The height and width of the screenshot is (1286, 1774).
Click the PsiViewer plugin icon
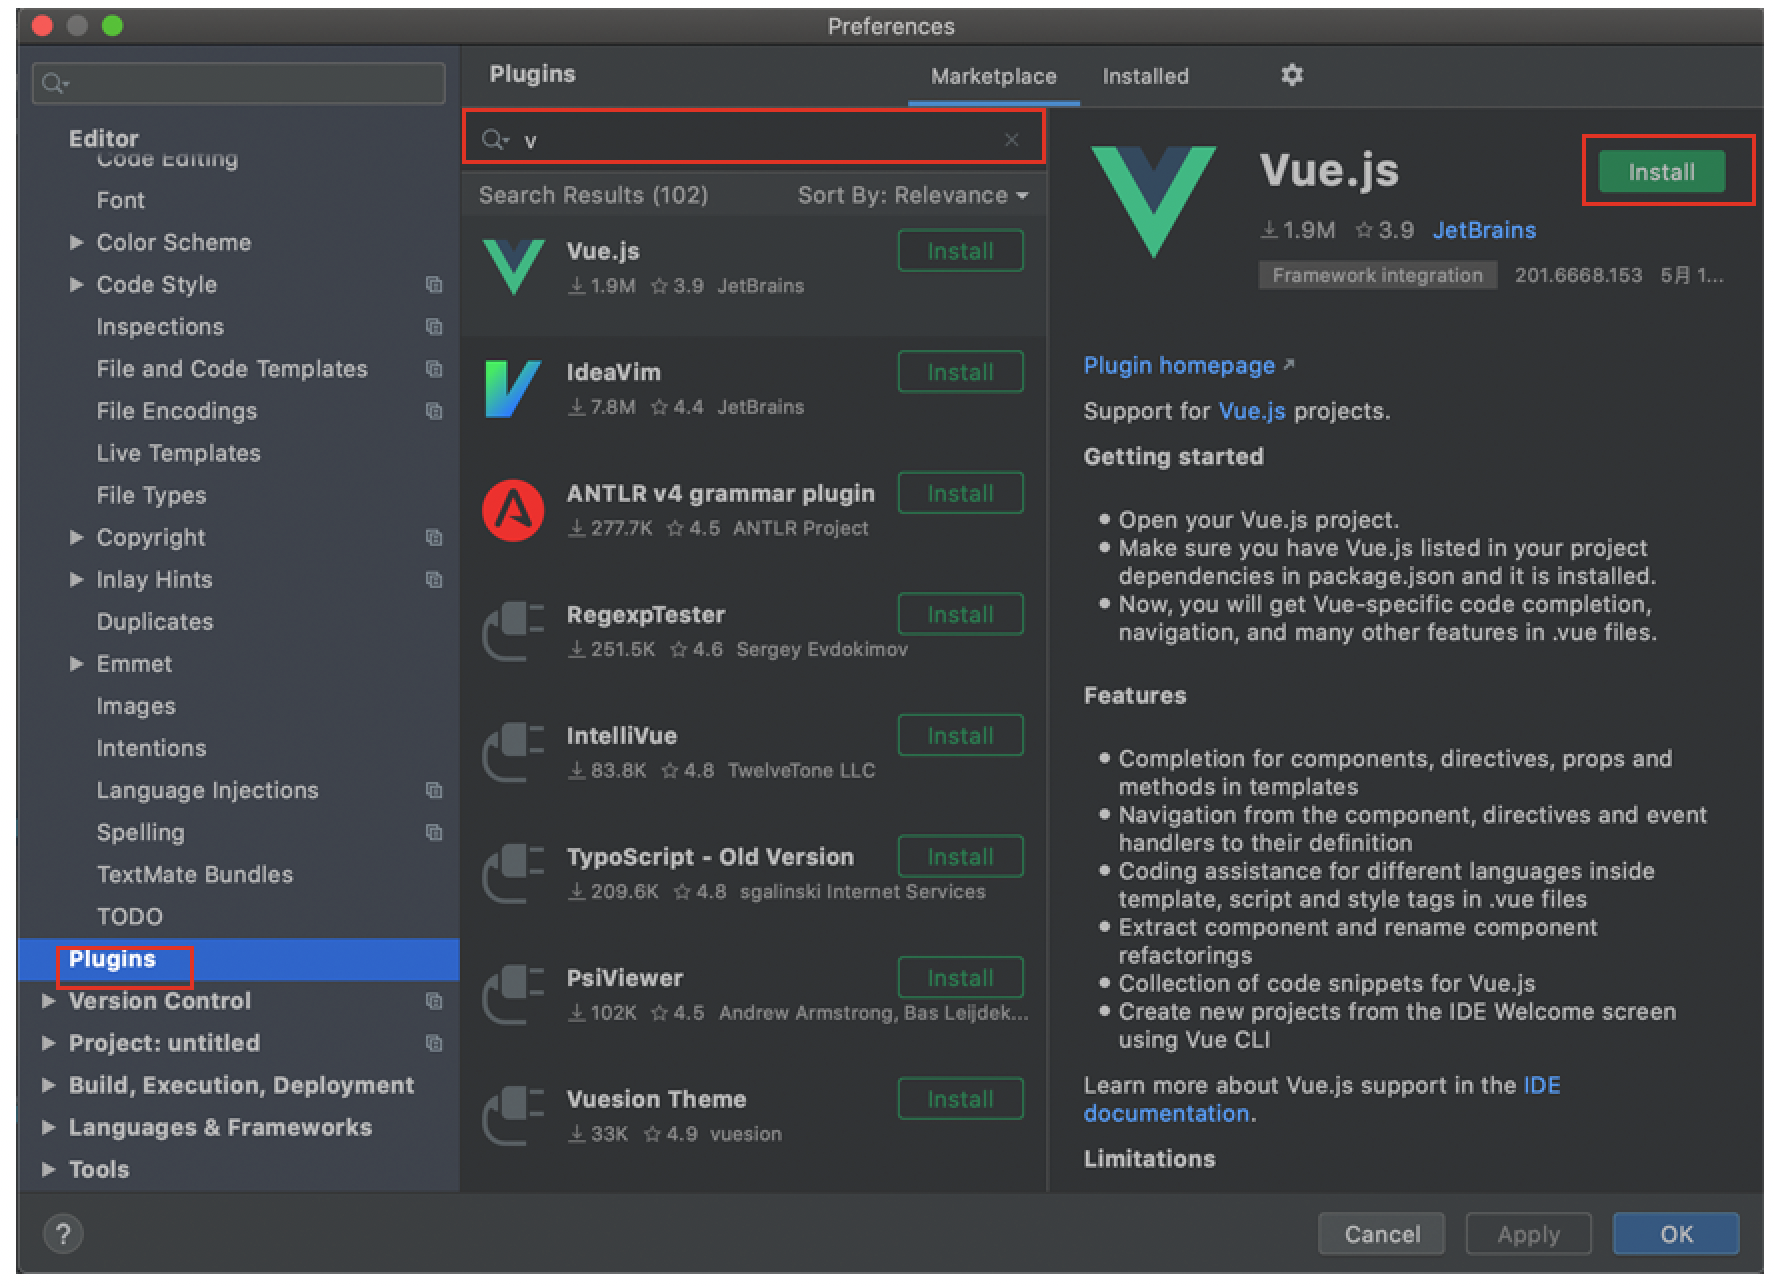tap(513, 994)
